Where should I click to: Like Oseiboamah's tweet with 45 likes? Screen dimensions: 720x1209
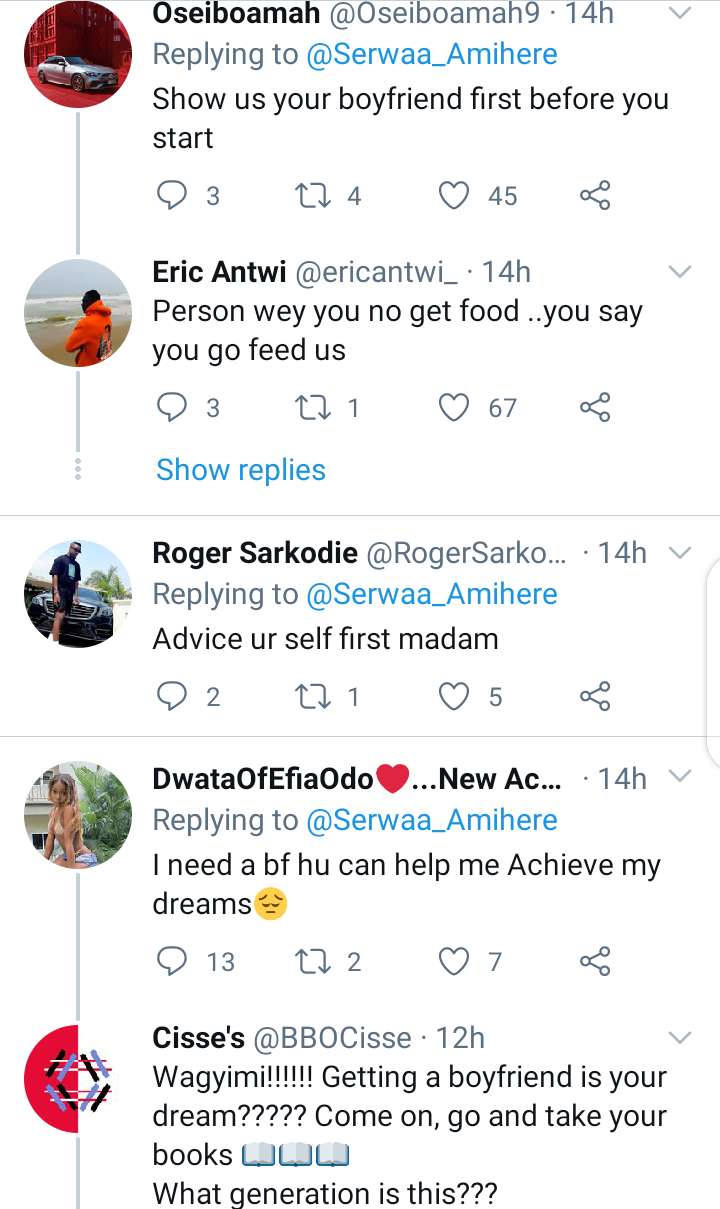coord(454,195)
